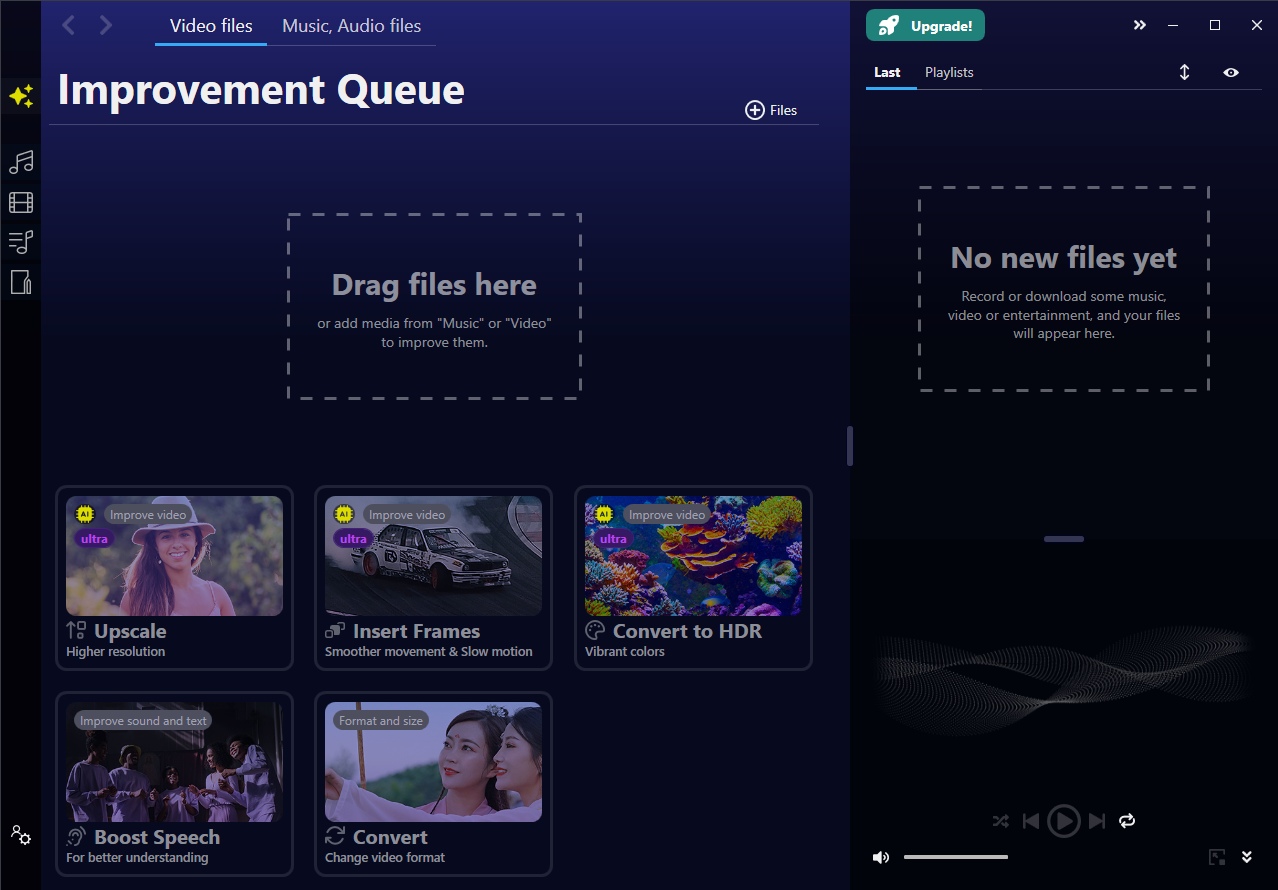Collapse the player with the double-down chevron

coord(1247,857)
